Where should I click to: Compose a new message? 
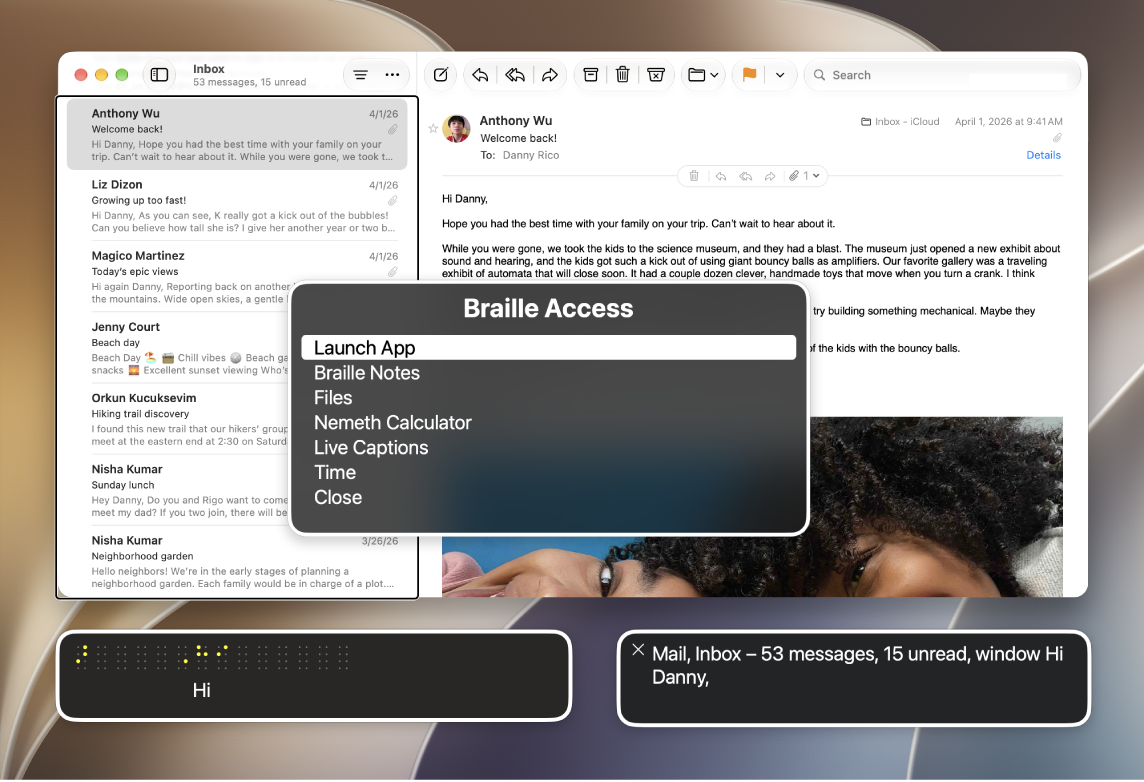point(441,74)
